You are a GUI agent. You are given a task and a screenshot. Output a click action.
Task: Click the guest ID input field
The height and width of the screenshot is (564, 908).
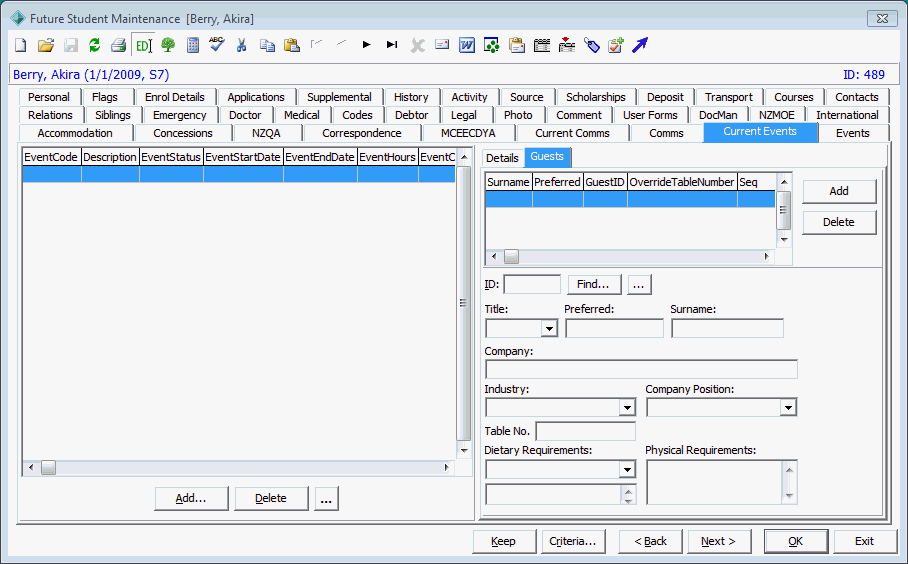pos(532,284)
